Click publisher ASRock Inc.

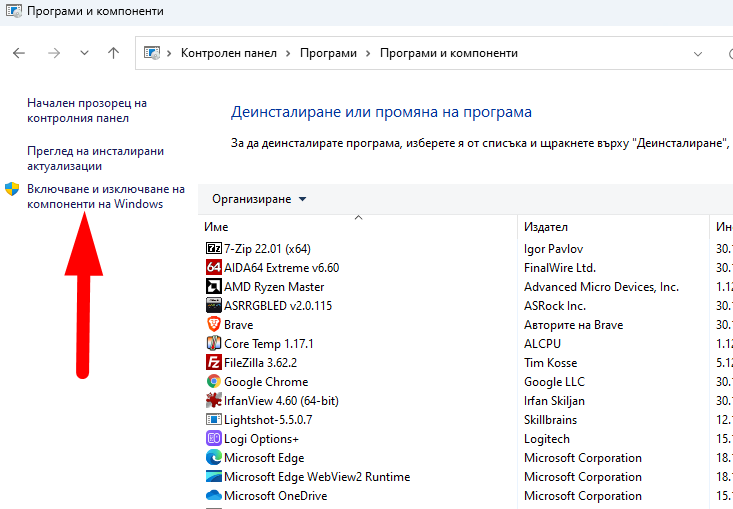pos(554,306)
